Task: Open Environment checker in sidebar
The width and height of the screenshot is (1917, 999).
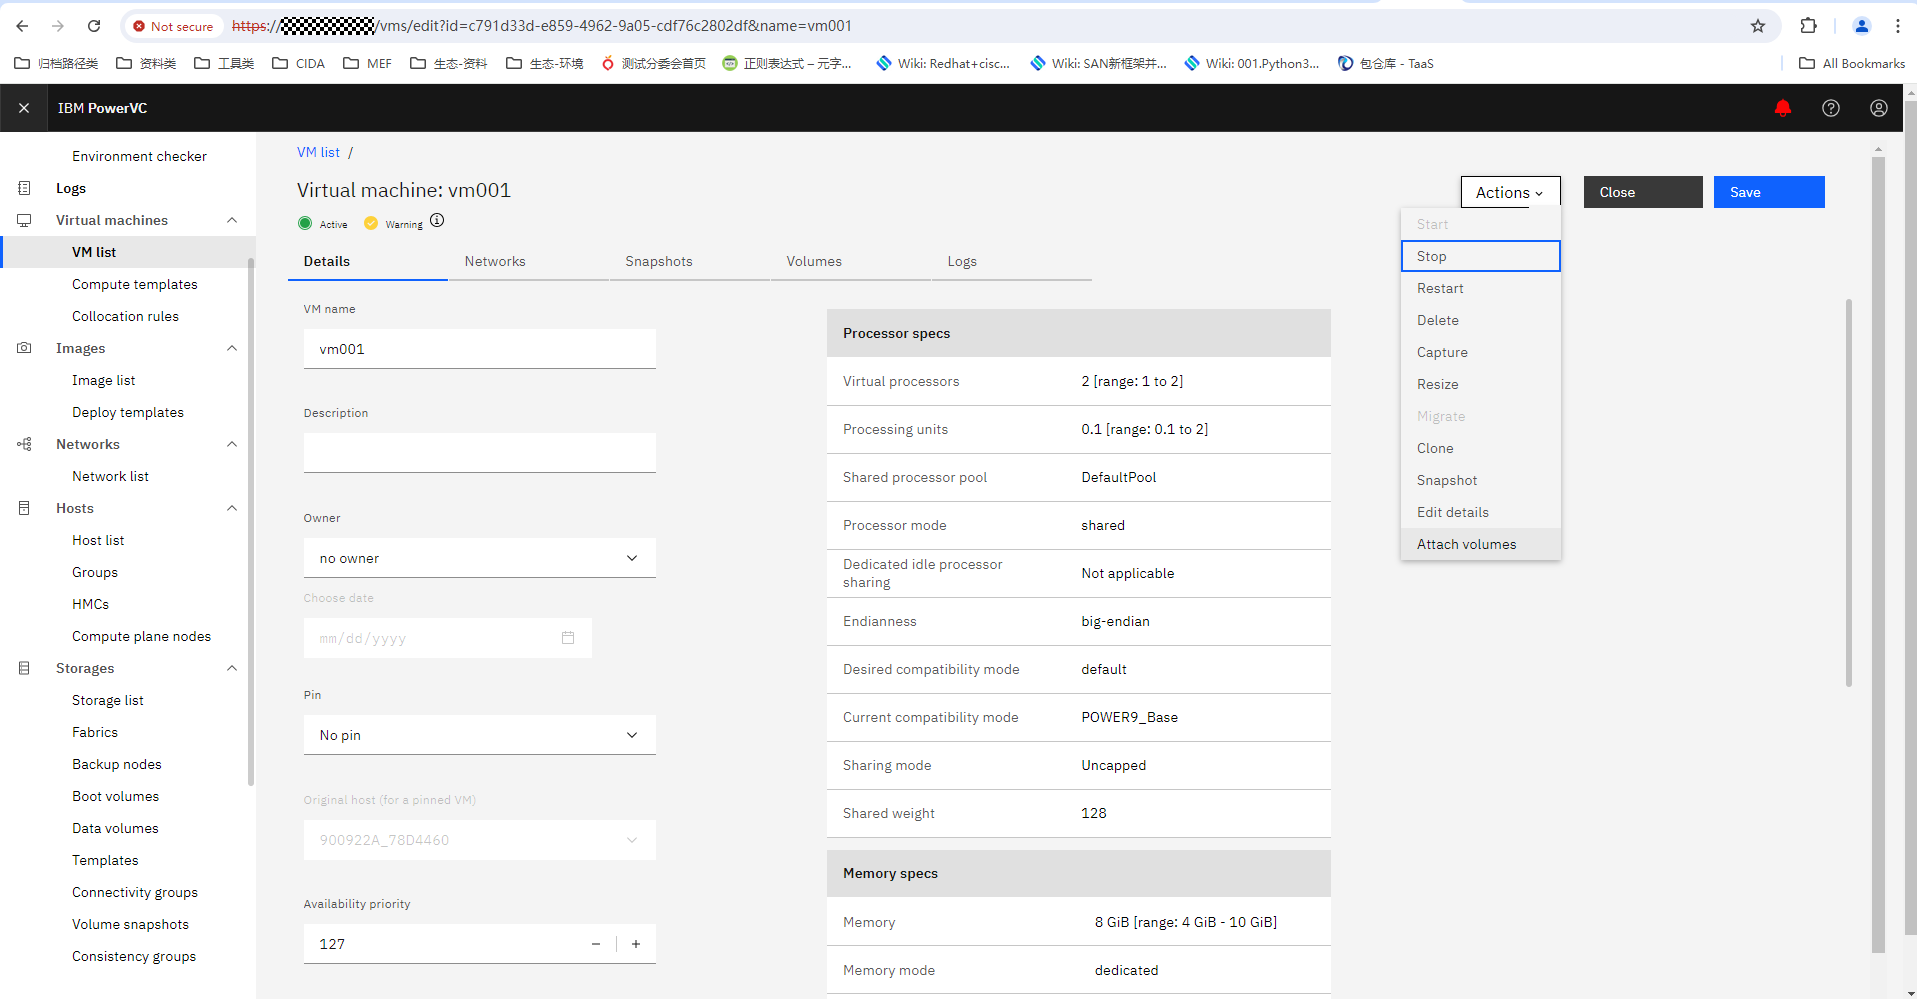Action: (x=139, y=156)
